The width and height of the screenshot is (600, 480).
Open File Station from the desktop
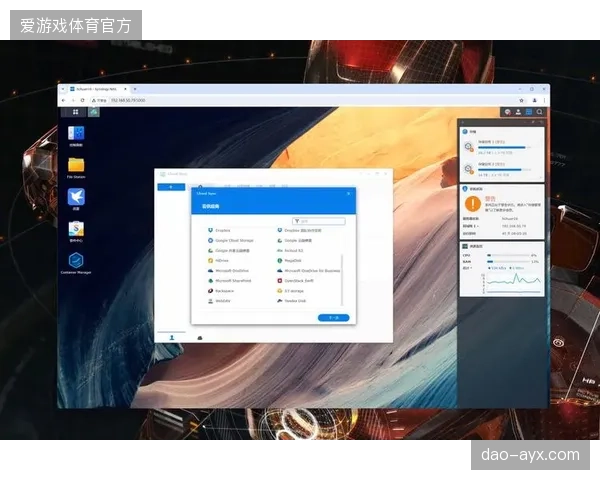coord(76,168)
